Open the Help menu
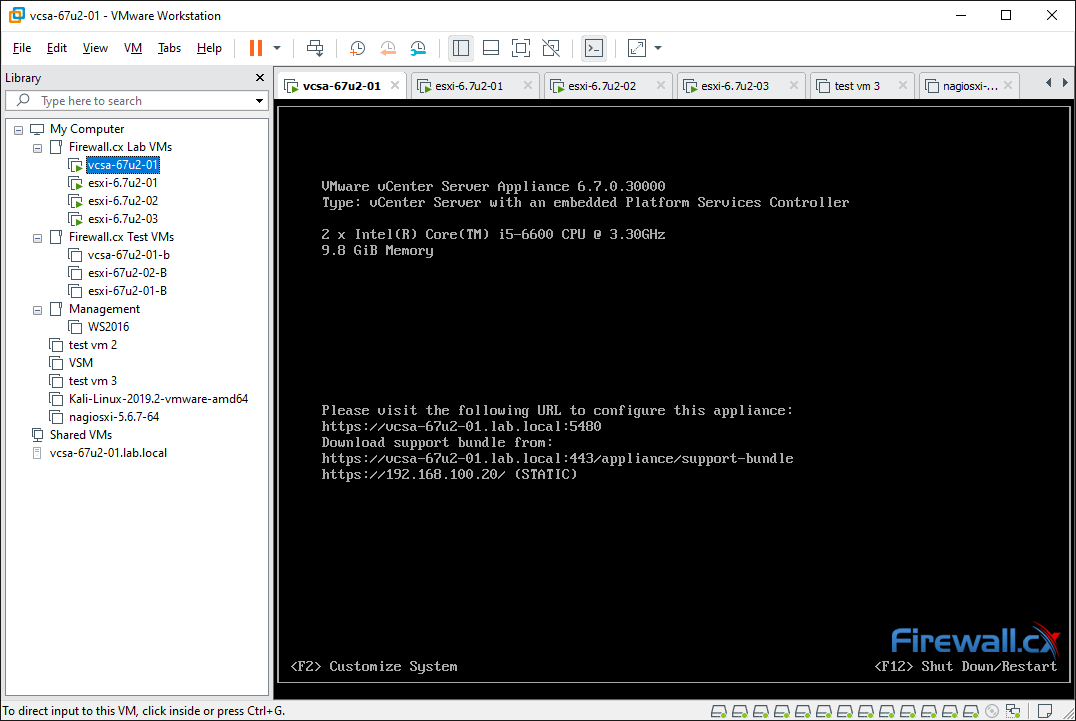Viewport: 1076px width, 721px height. (x=209, y=48)
